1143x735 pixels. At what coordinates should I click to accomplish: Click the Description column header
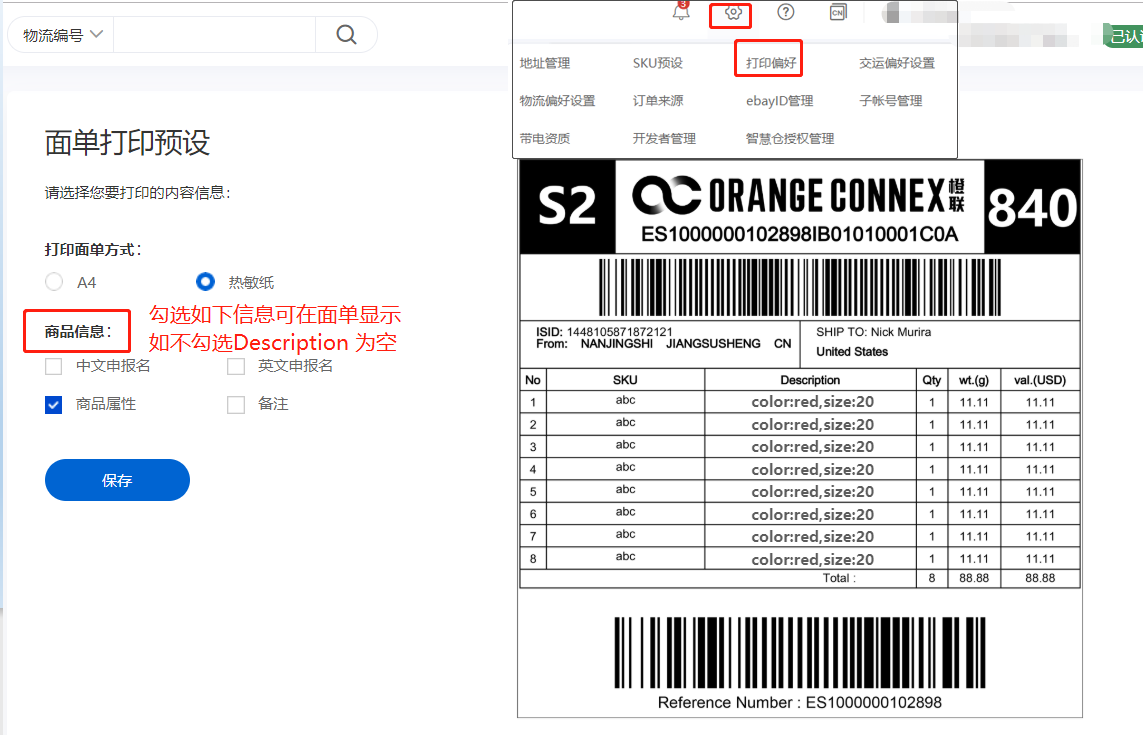click(x=810, y=380)
